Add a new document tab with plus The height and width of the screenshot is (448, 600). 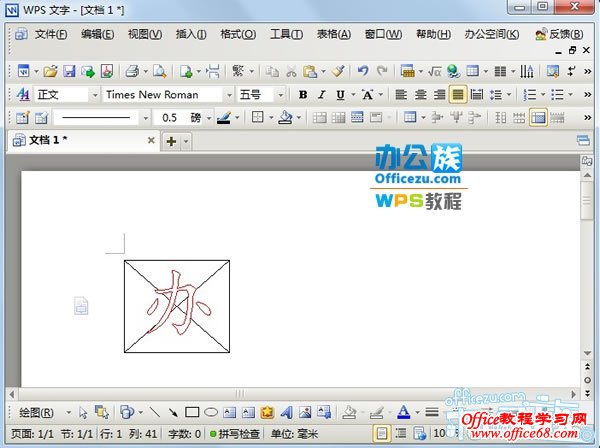click(x=171, y=142)
